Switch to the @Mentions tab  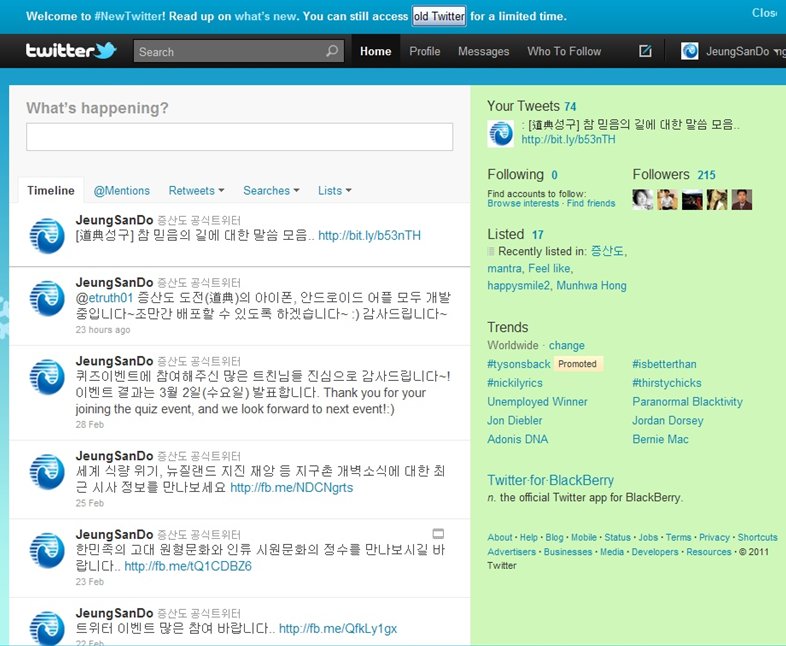[x=122, y=191]
